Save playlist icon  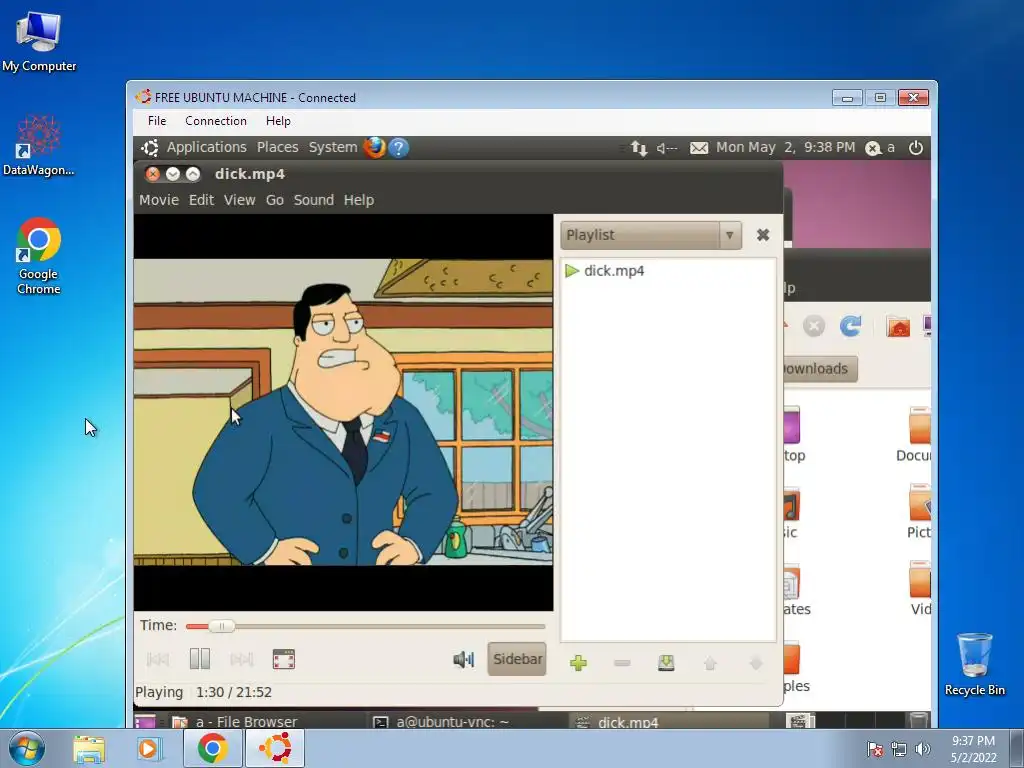pyautogui.click(x=666, y=664)
